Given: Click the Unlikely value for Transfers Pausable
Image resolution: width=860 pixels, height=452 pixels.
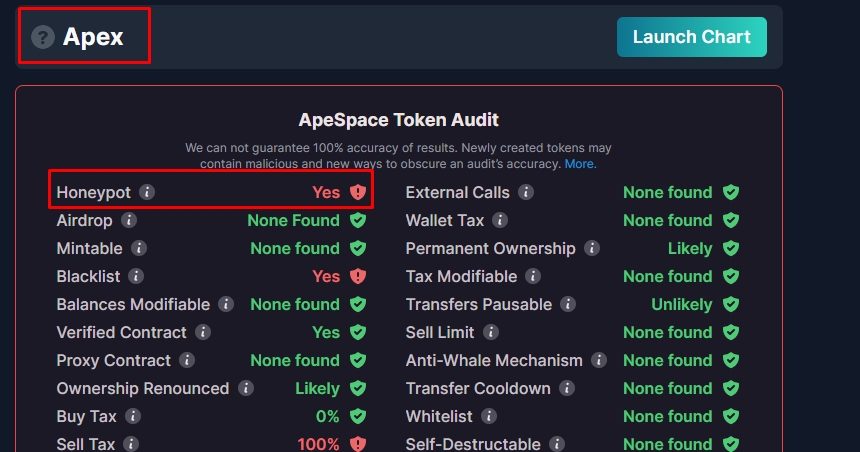Looking at the screenshot, I should pos(682,304).
